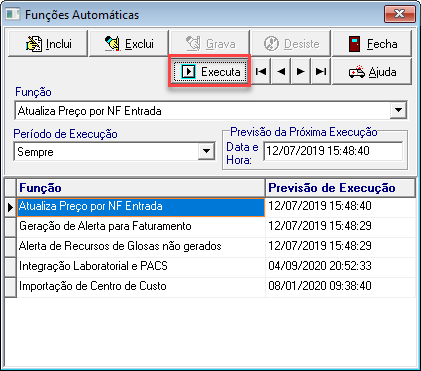Close the Funções Automáticas window

pos(400,14)
